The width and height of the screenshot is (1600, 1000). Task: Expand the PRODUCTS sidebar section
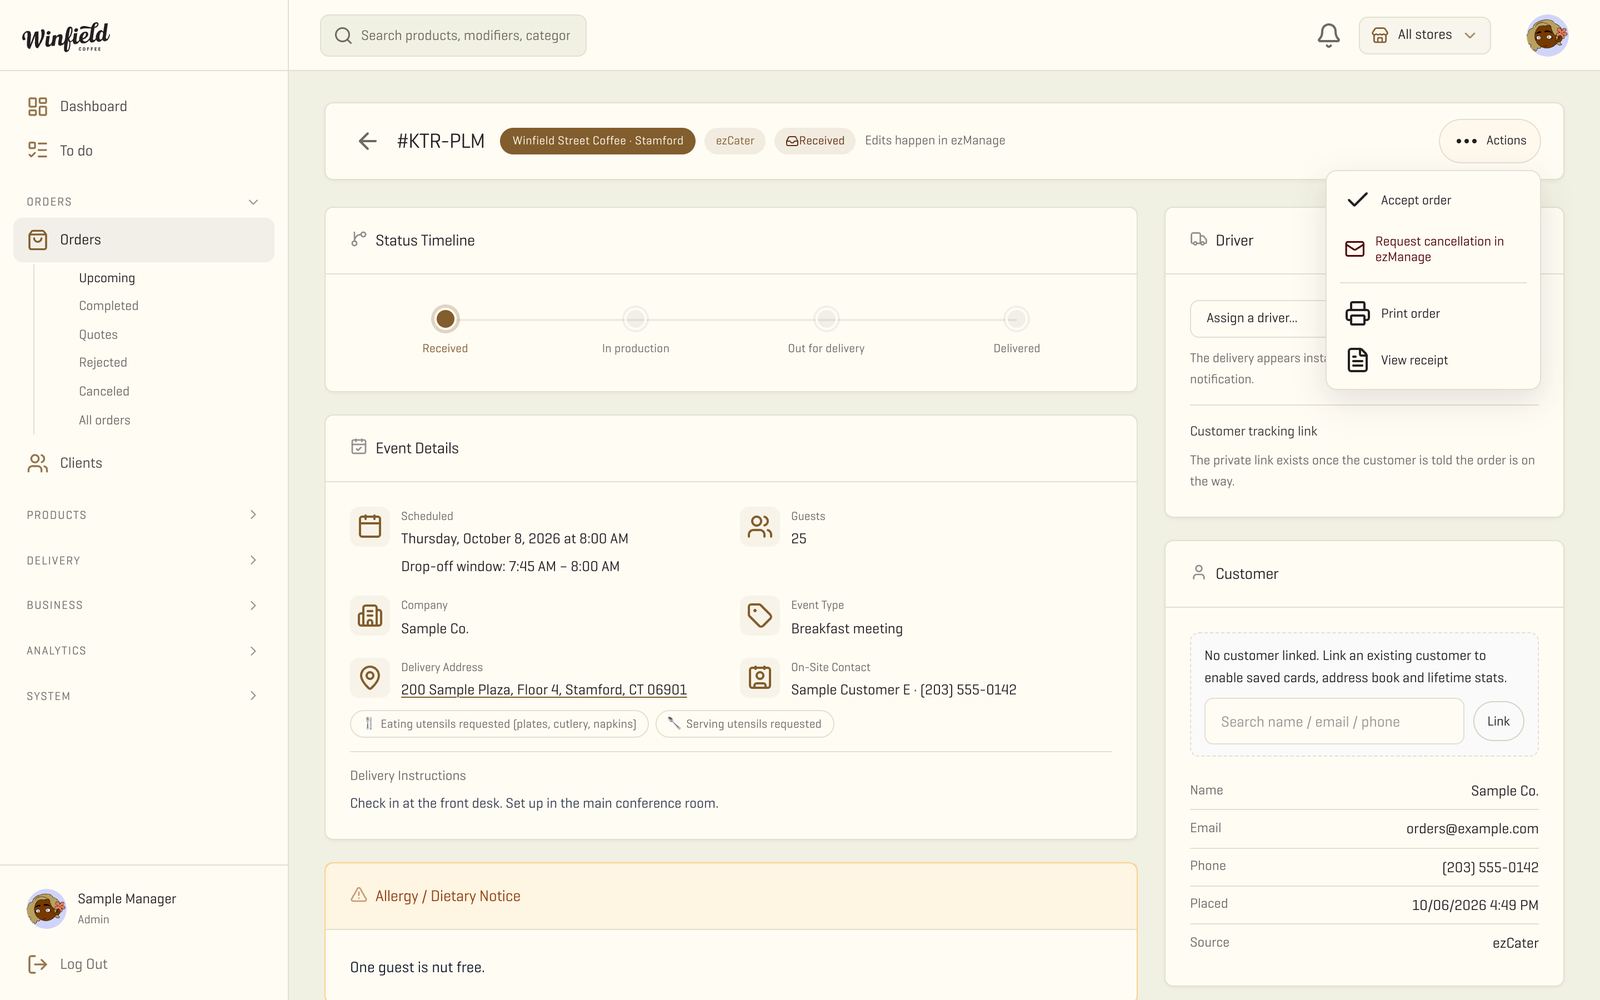tap(144, 515)
